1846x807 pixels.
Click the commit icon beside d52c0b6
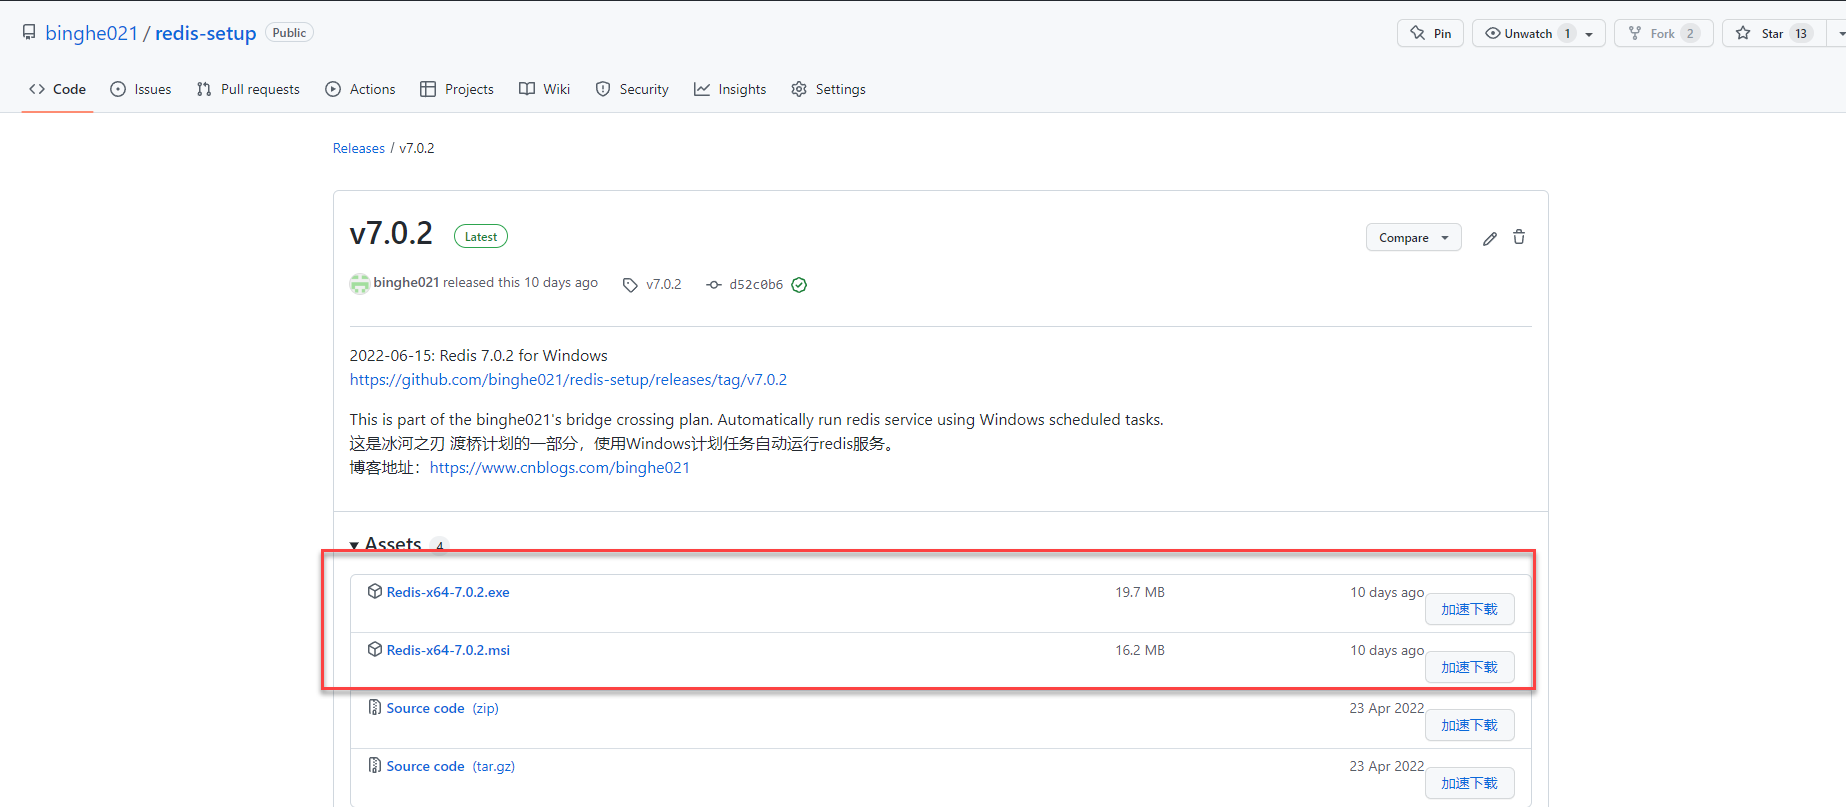point(714,285)
